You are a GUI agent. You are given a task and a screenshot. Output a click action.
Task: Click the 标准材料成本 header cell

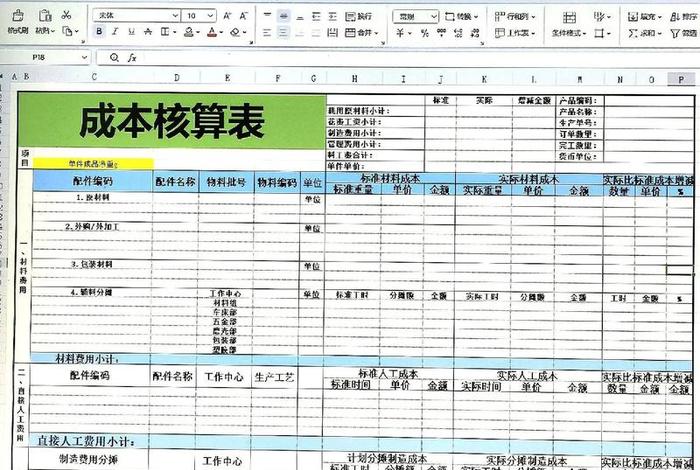coord(390,178)
